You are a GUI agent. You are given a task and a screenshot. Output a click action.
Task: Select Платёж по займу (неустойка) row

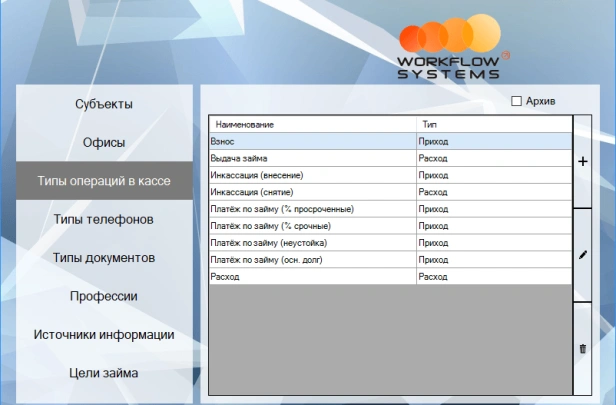[312, 242]
